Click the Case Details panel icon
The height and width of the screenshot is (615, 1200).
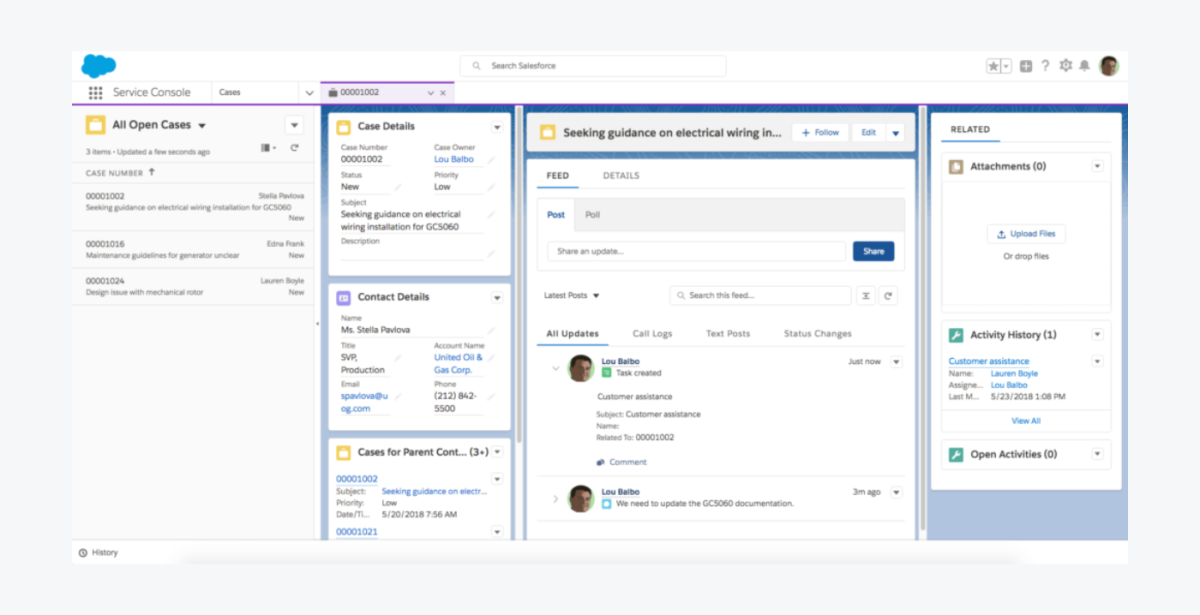coord(343,127)
